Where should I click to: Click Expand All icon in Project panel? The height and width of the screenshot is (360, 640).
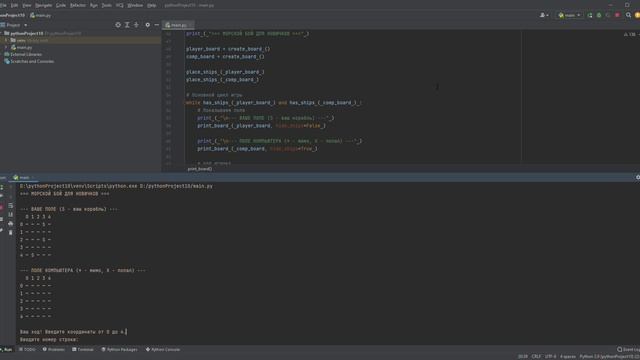click(127, 25)
